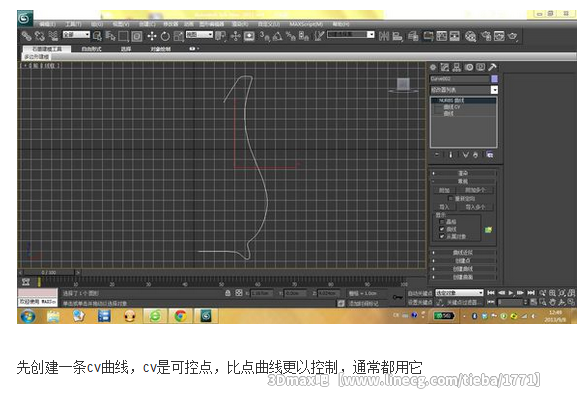Click the Mirror tool icon

point(384,36)
